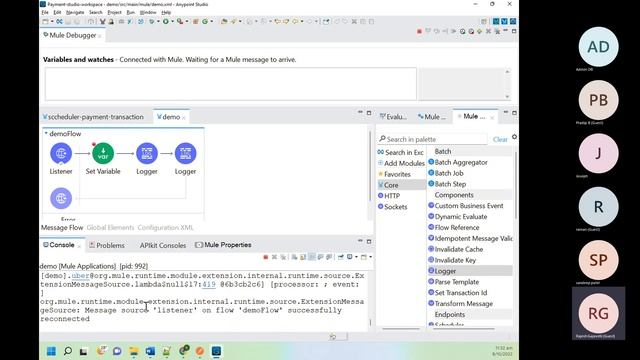This screenshot has width=640, height=360.
Task: Click the Variables pane scroll-down arrow
Action: pos(507,97)
